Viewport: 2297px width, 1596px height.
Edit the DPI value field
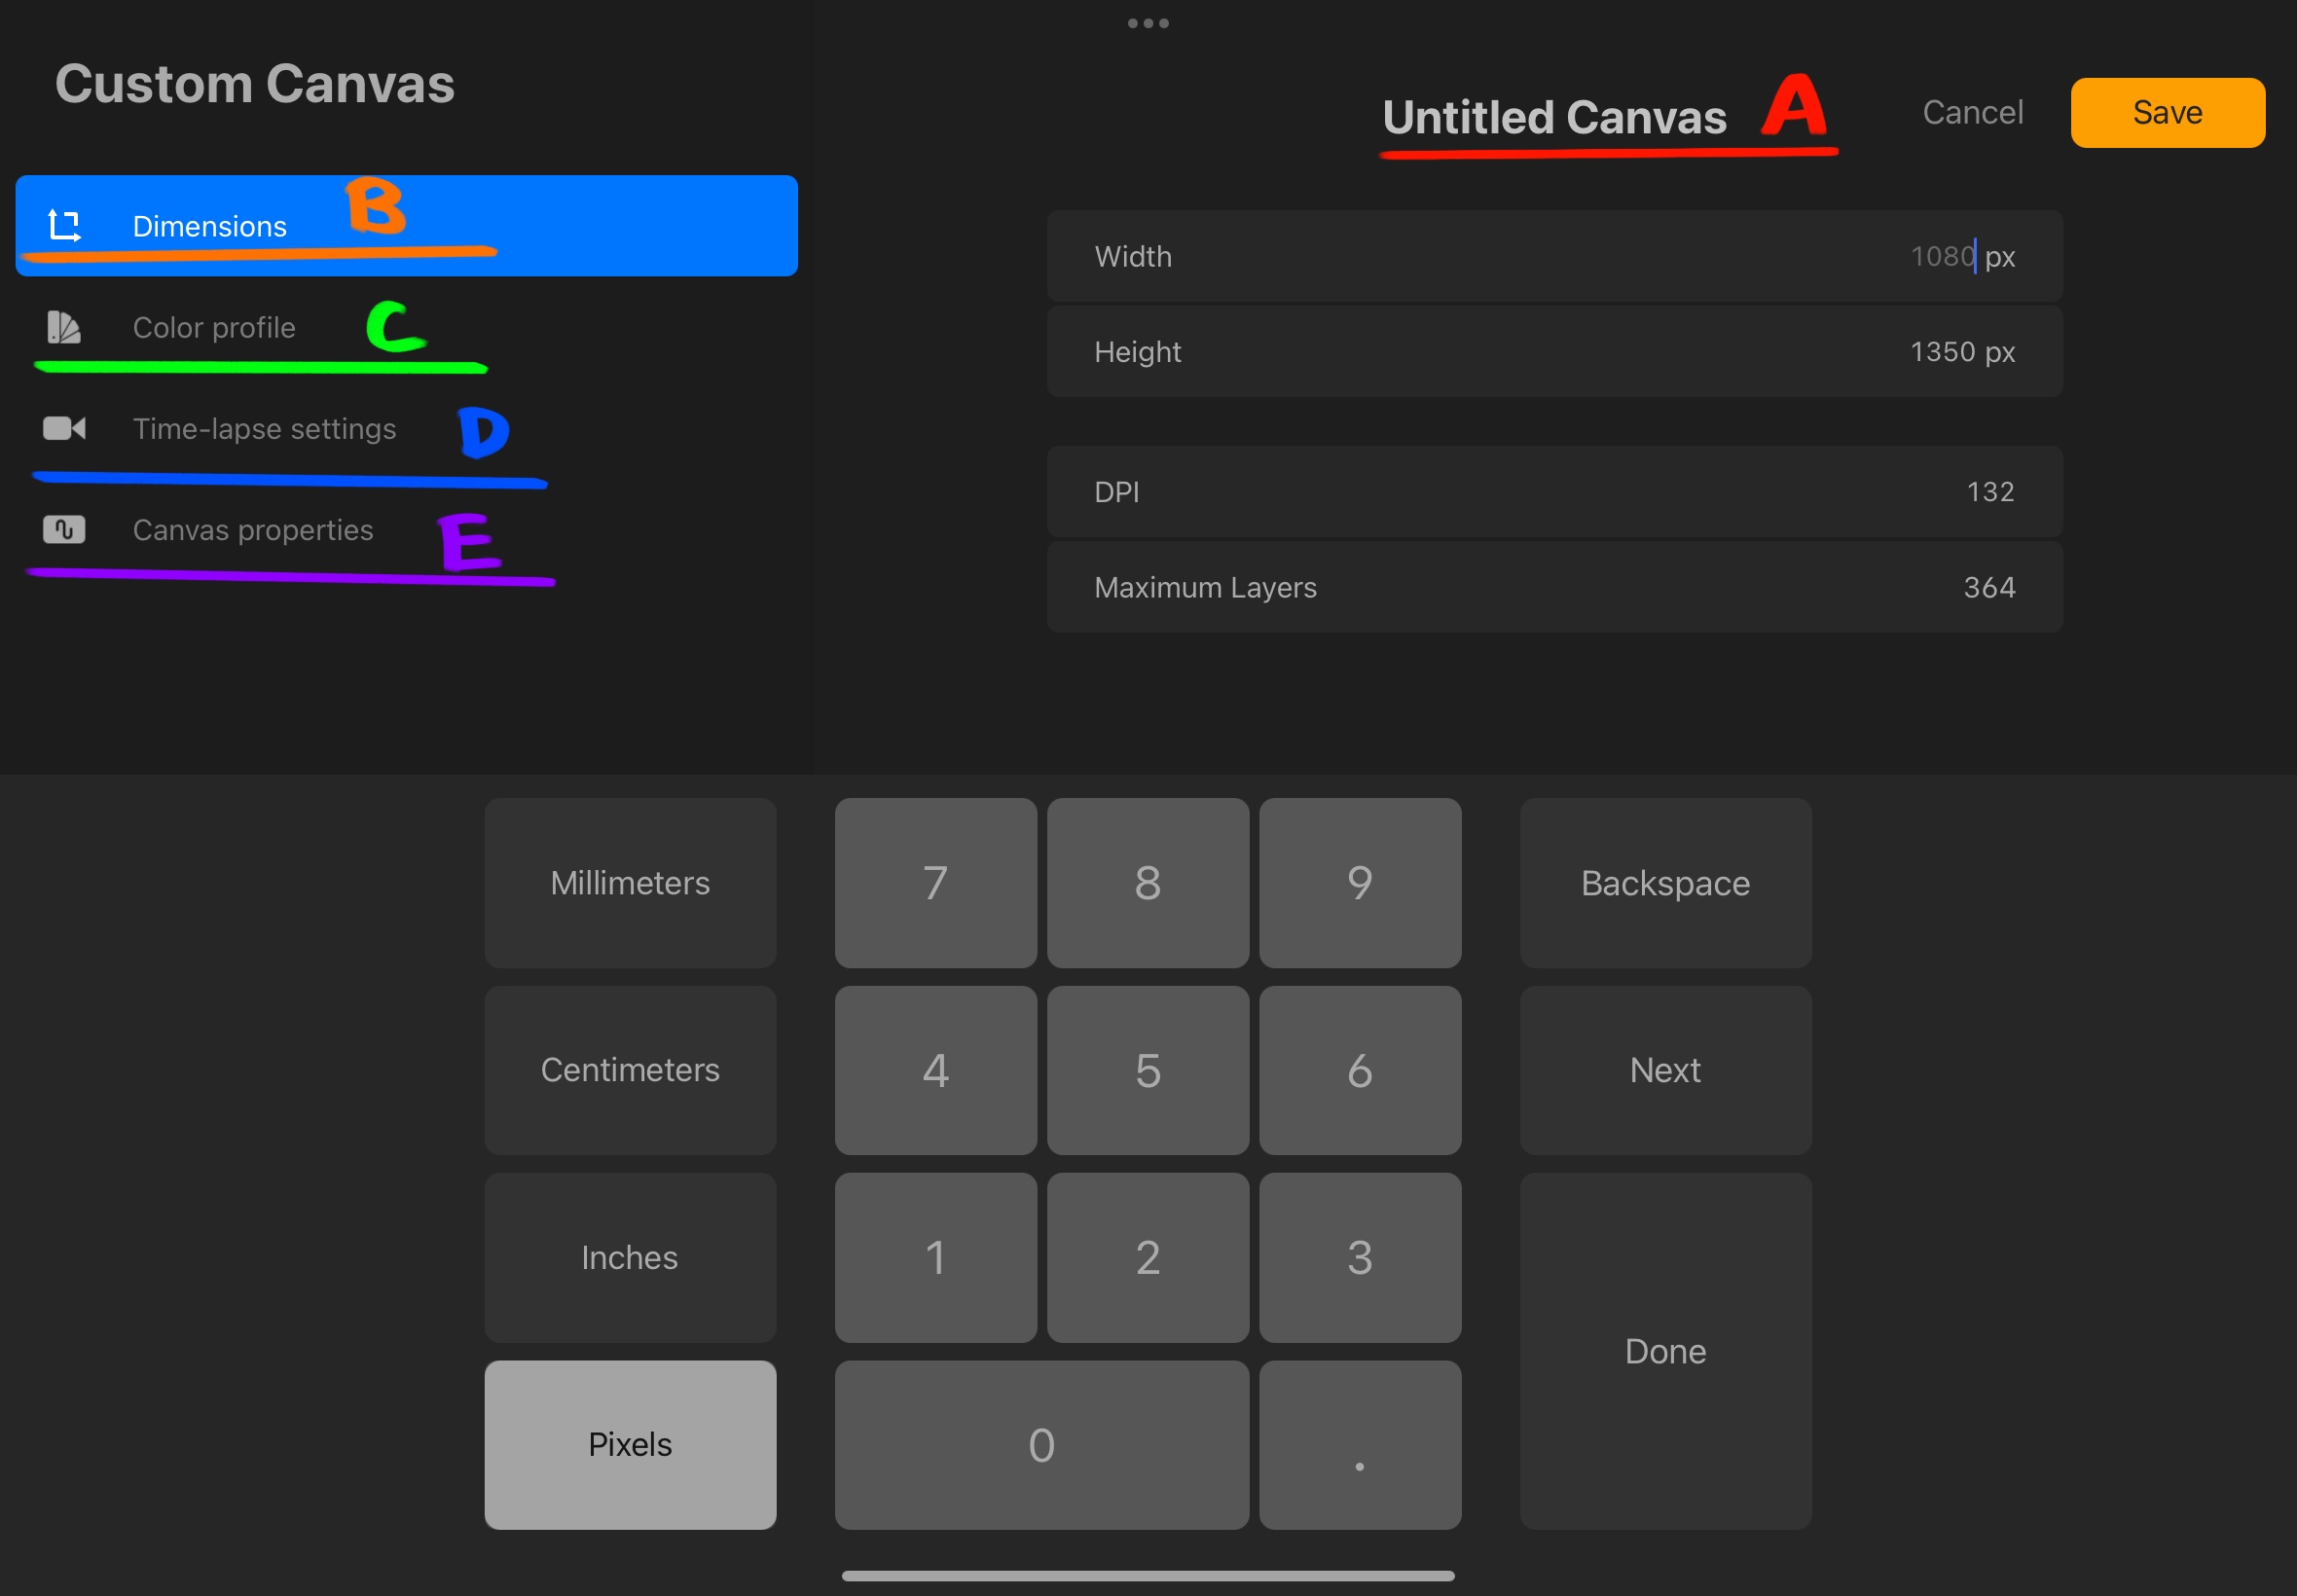point(1554,492)
